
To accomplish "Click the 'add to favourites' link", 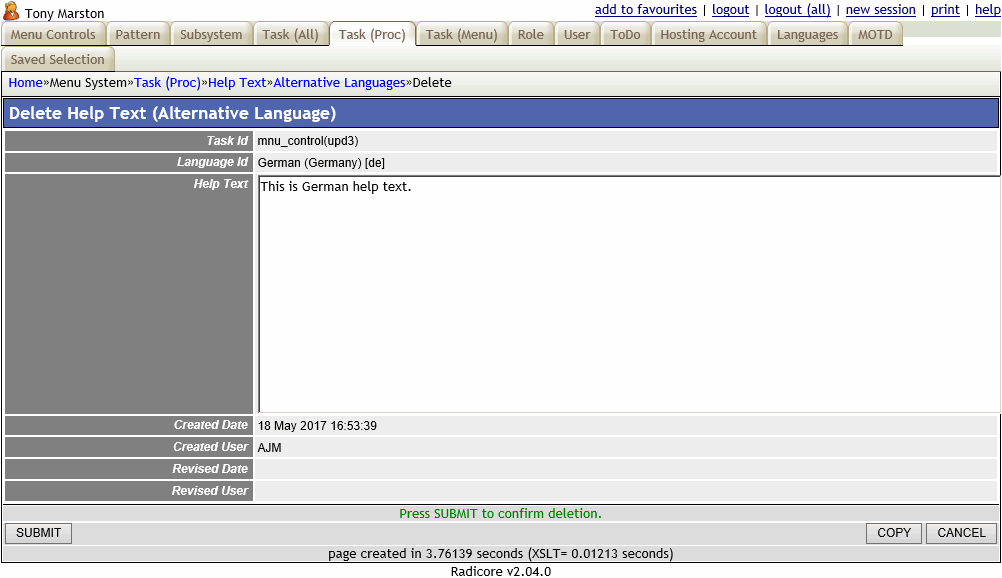I will tap(645, 10).
